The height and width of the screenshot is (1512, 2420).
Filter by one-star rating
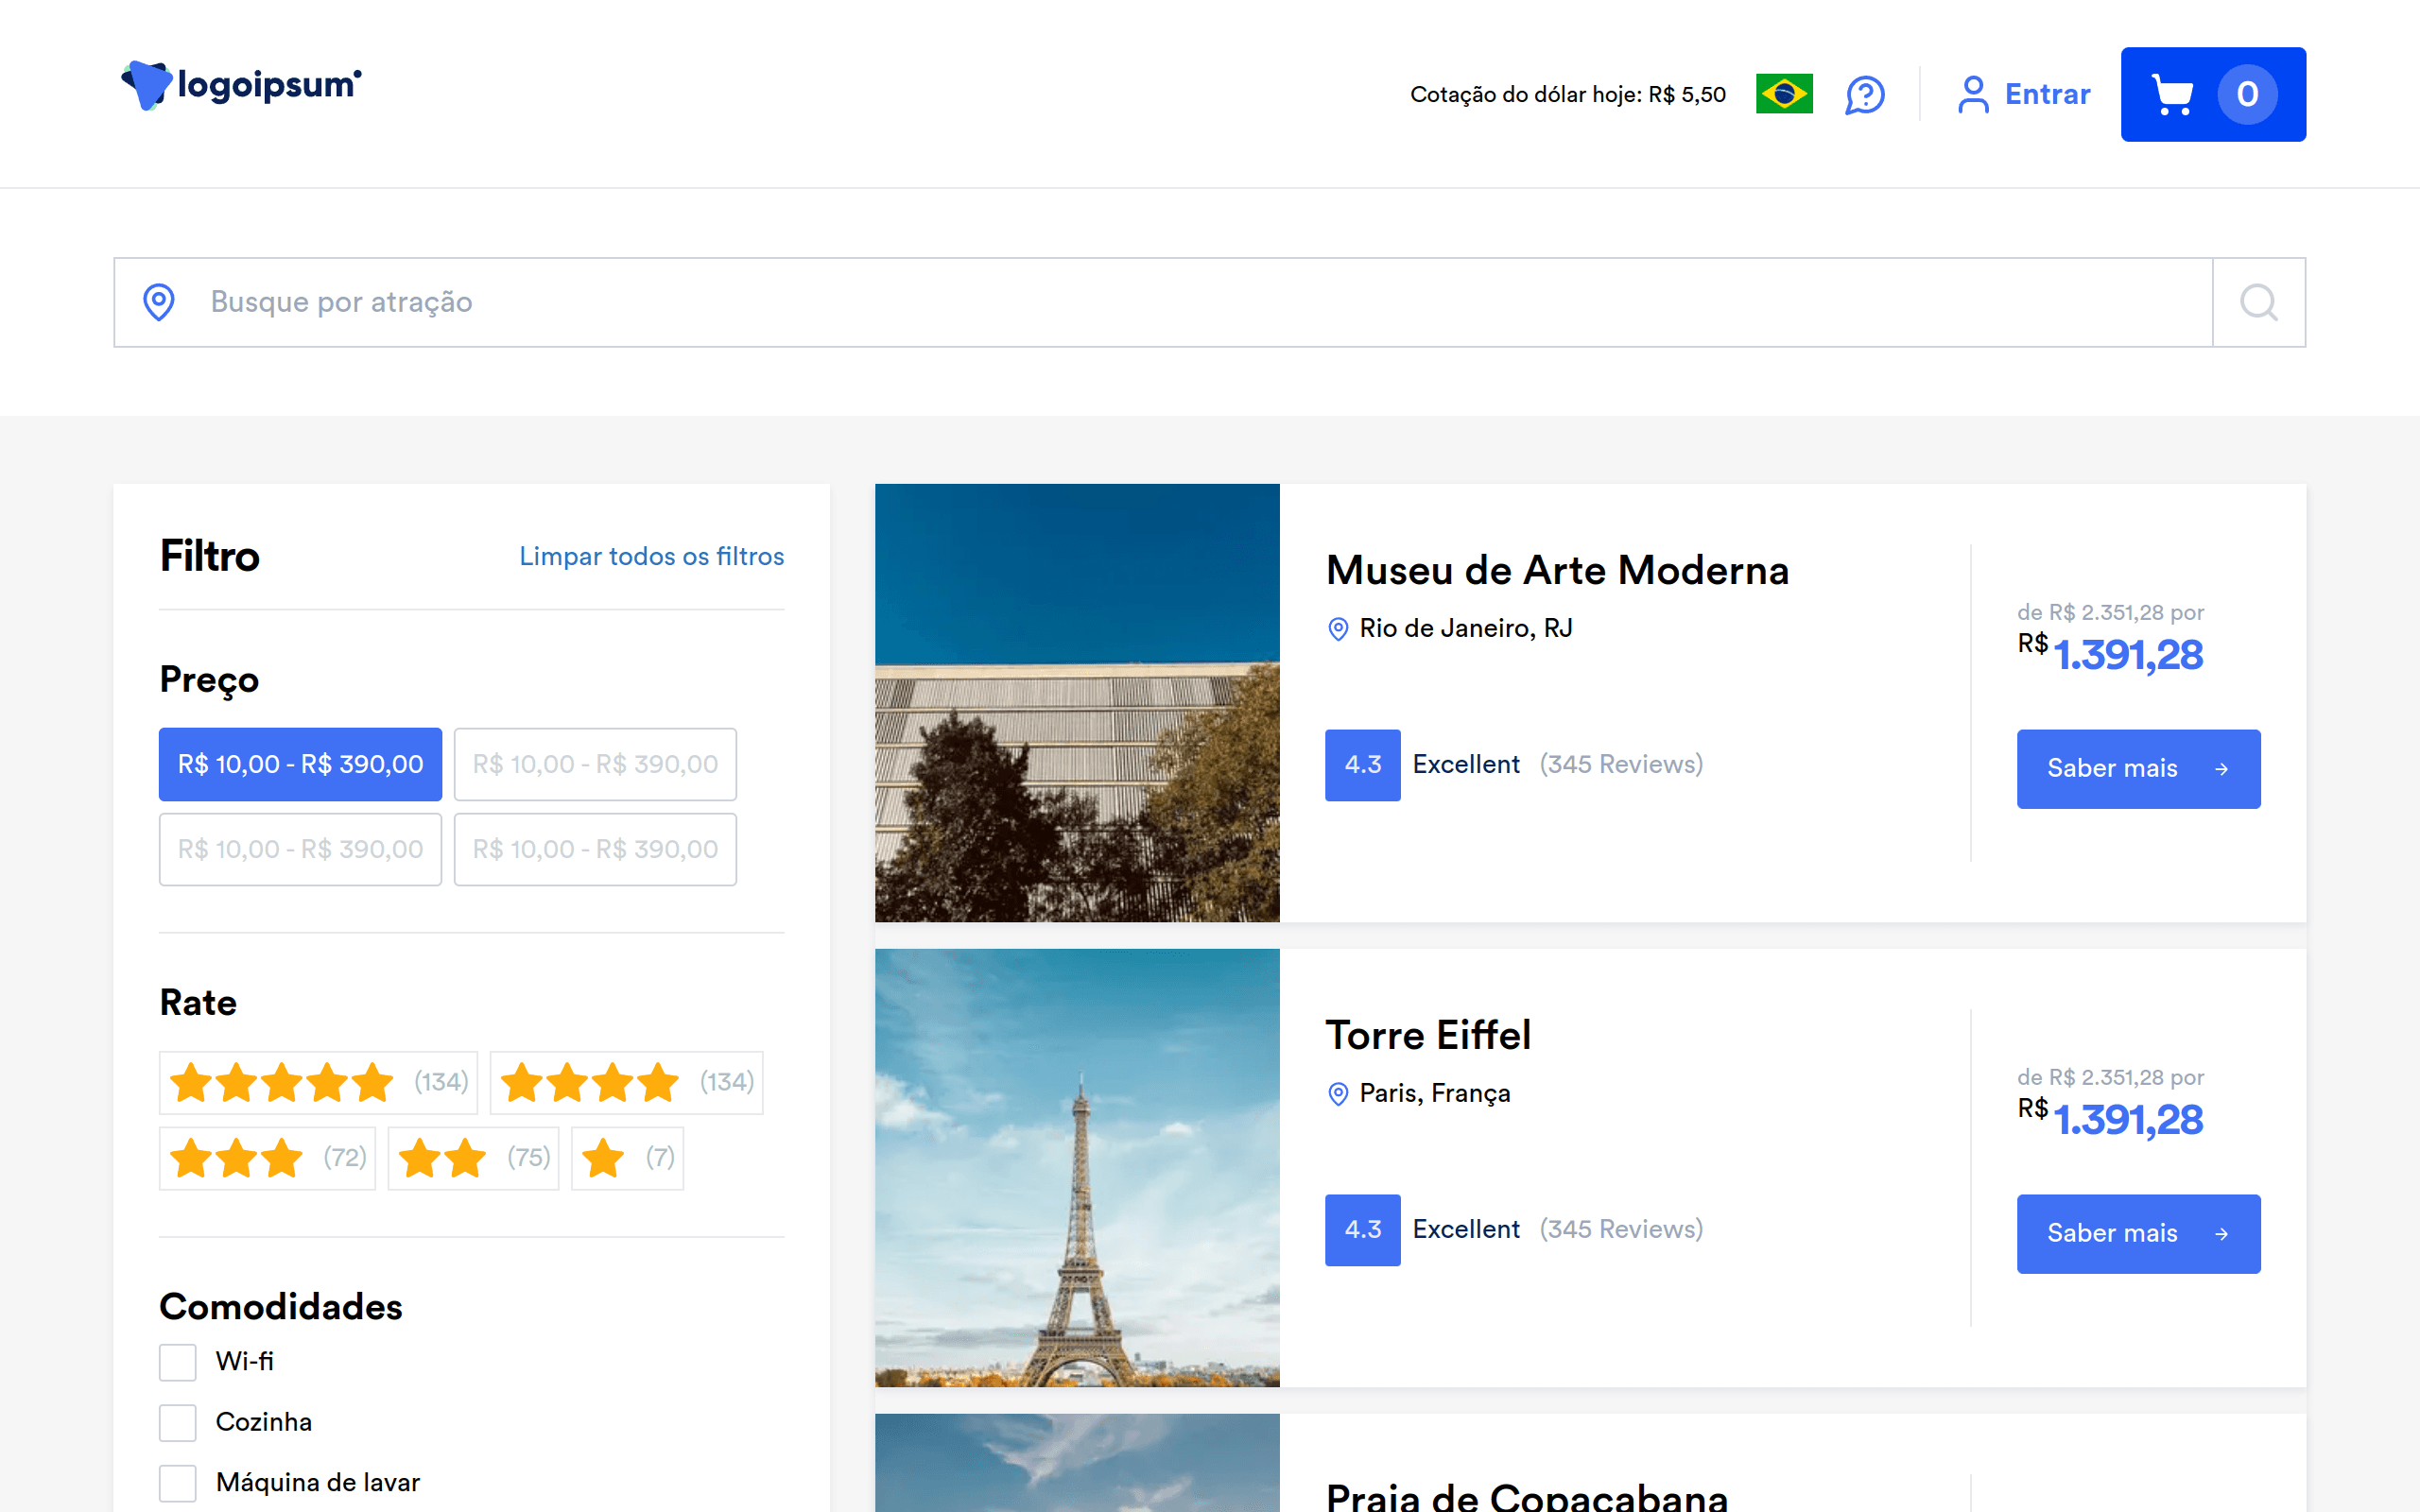point(627,1158)
